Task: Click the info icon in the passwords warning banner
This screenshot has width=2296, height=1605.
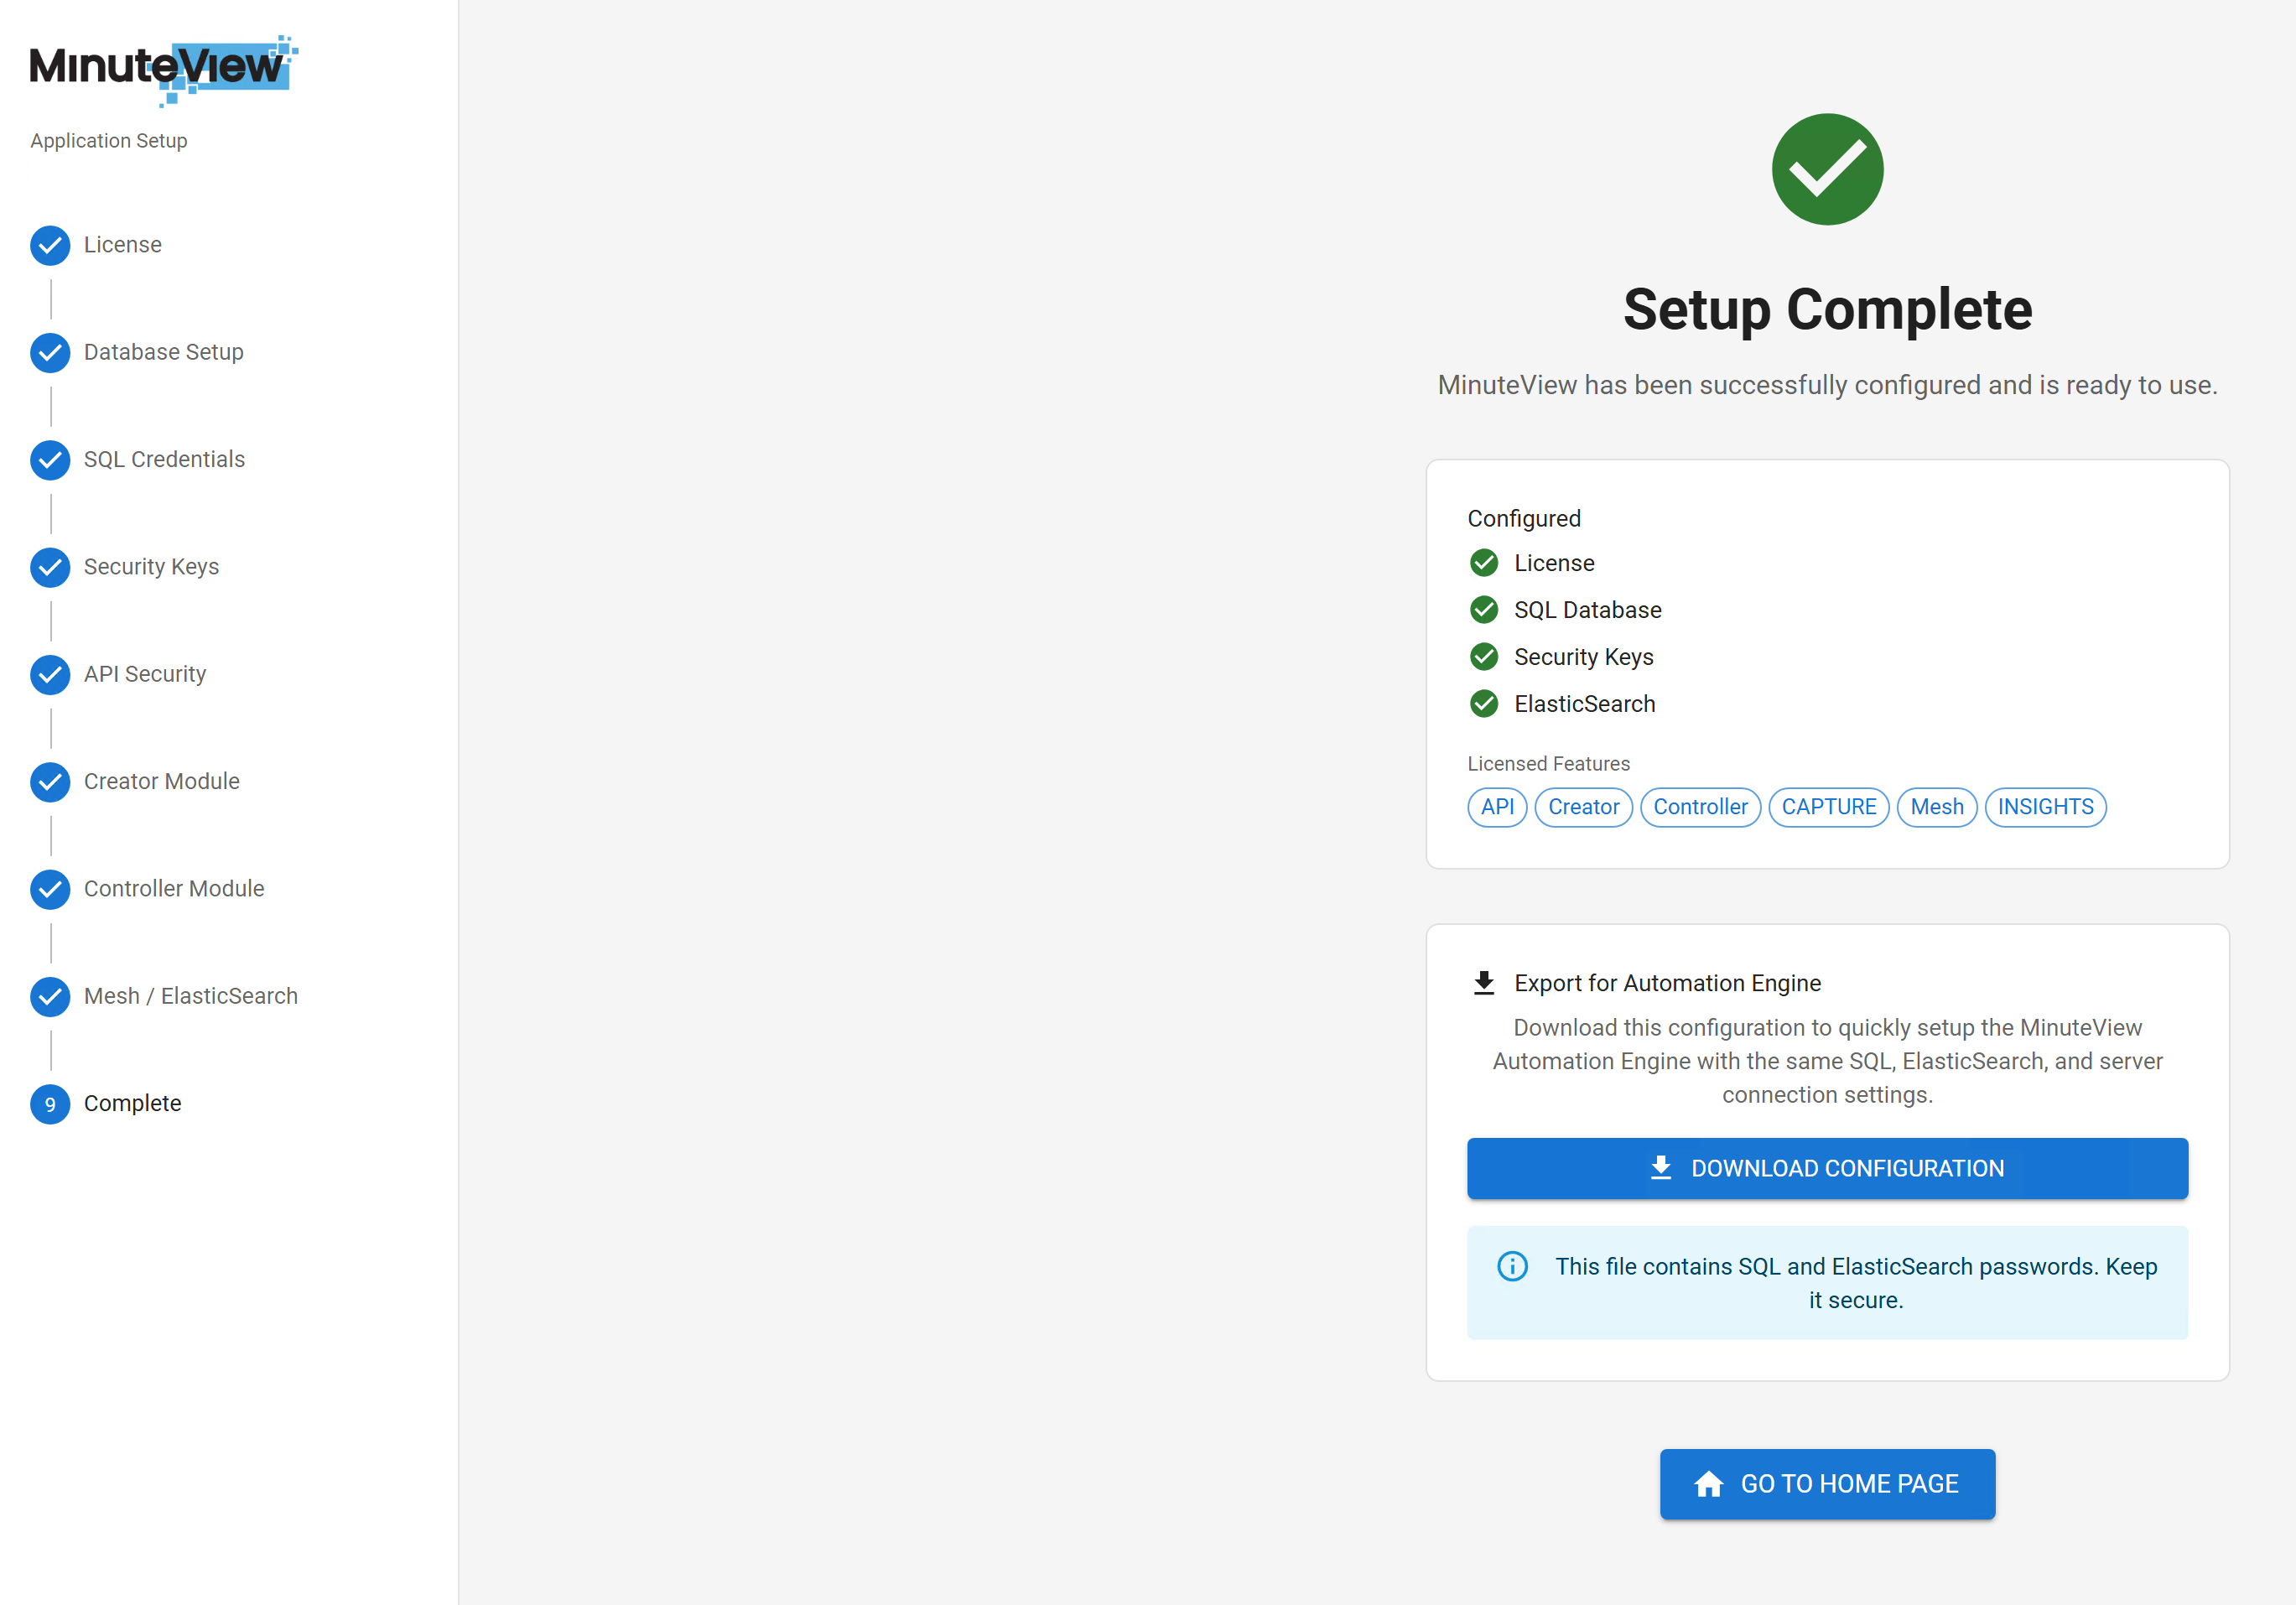Action: [1513, 1266]
